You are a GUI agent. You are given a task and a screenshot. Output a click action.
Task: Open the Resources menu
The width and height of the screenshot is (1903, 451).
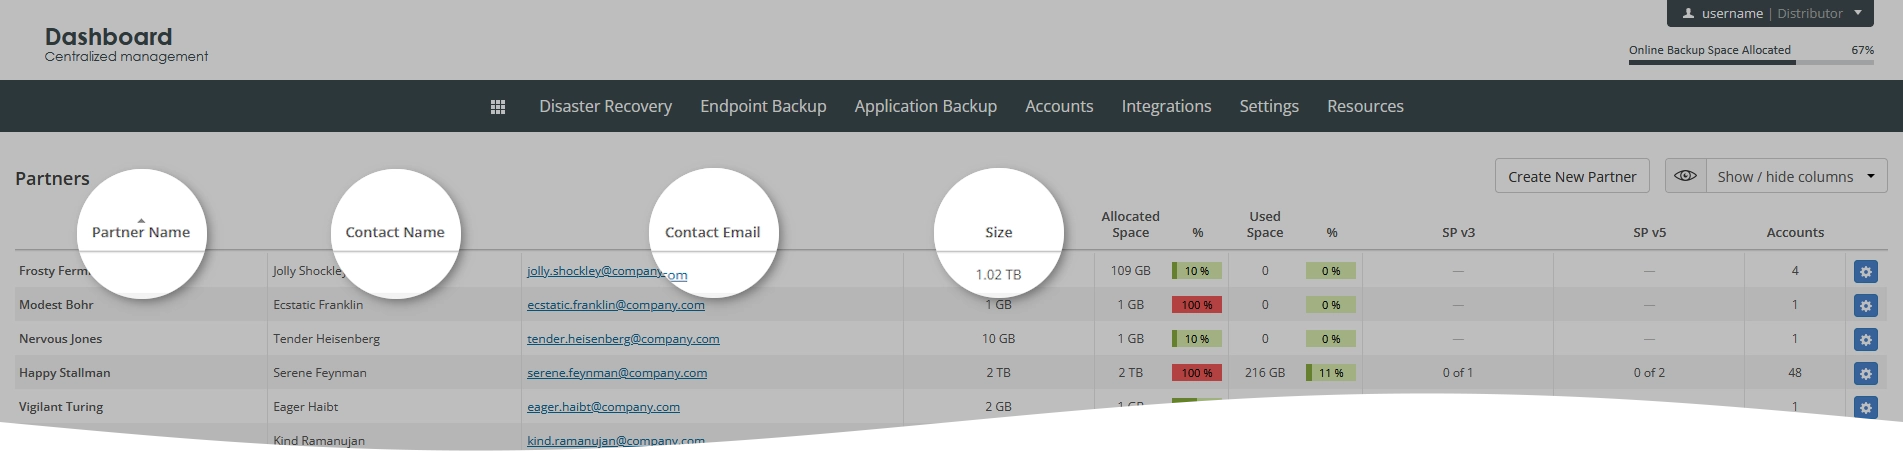coord(1365,106)
